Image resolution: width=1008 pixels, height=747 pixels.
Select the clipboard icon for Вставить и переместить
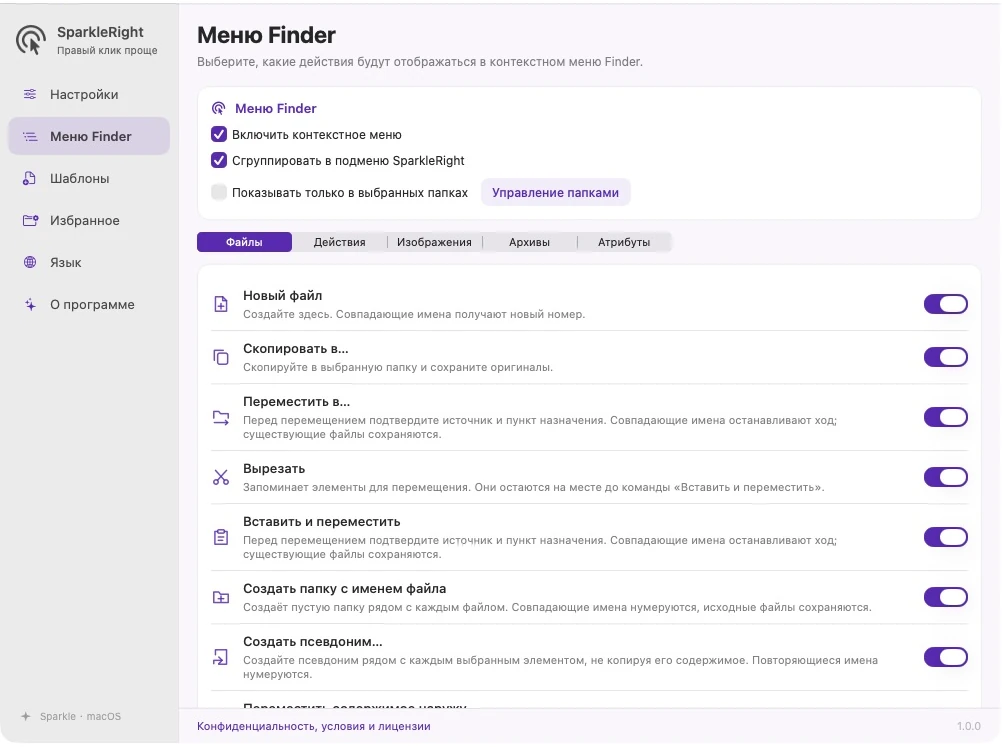pos(220,537)
